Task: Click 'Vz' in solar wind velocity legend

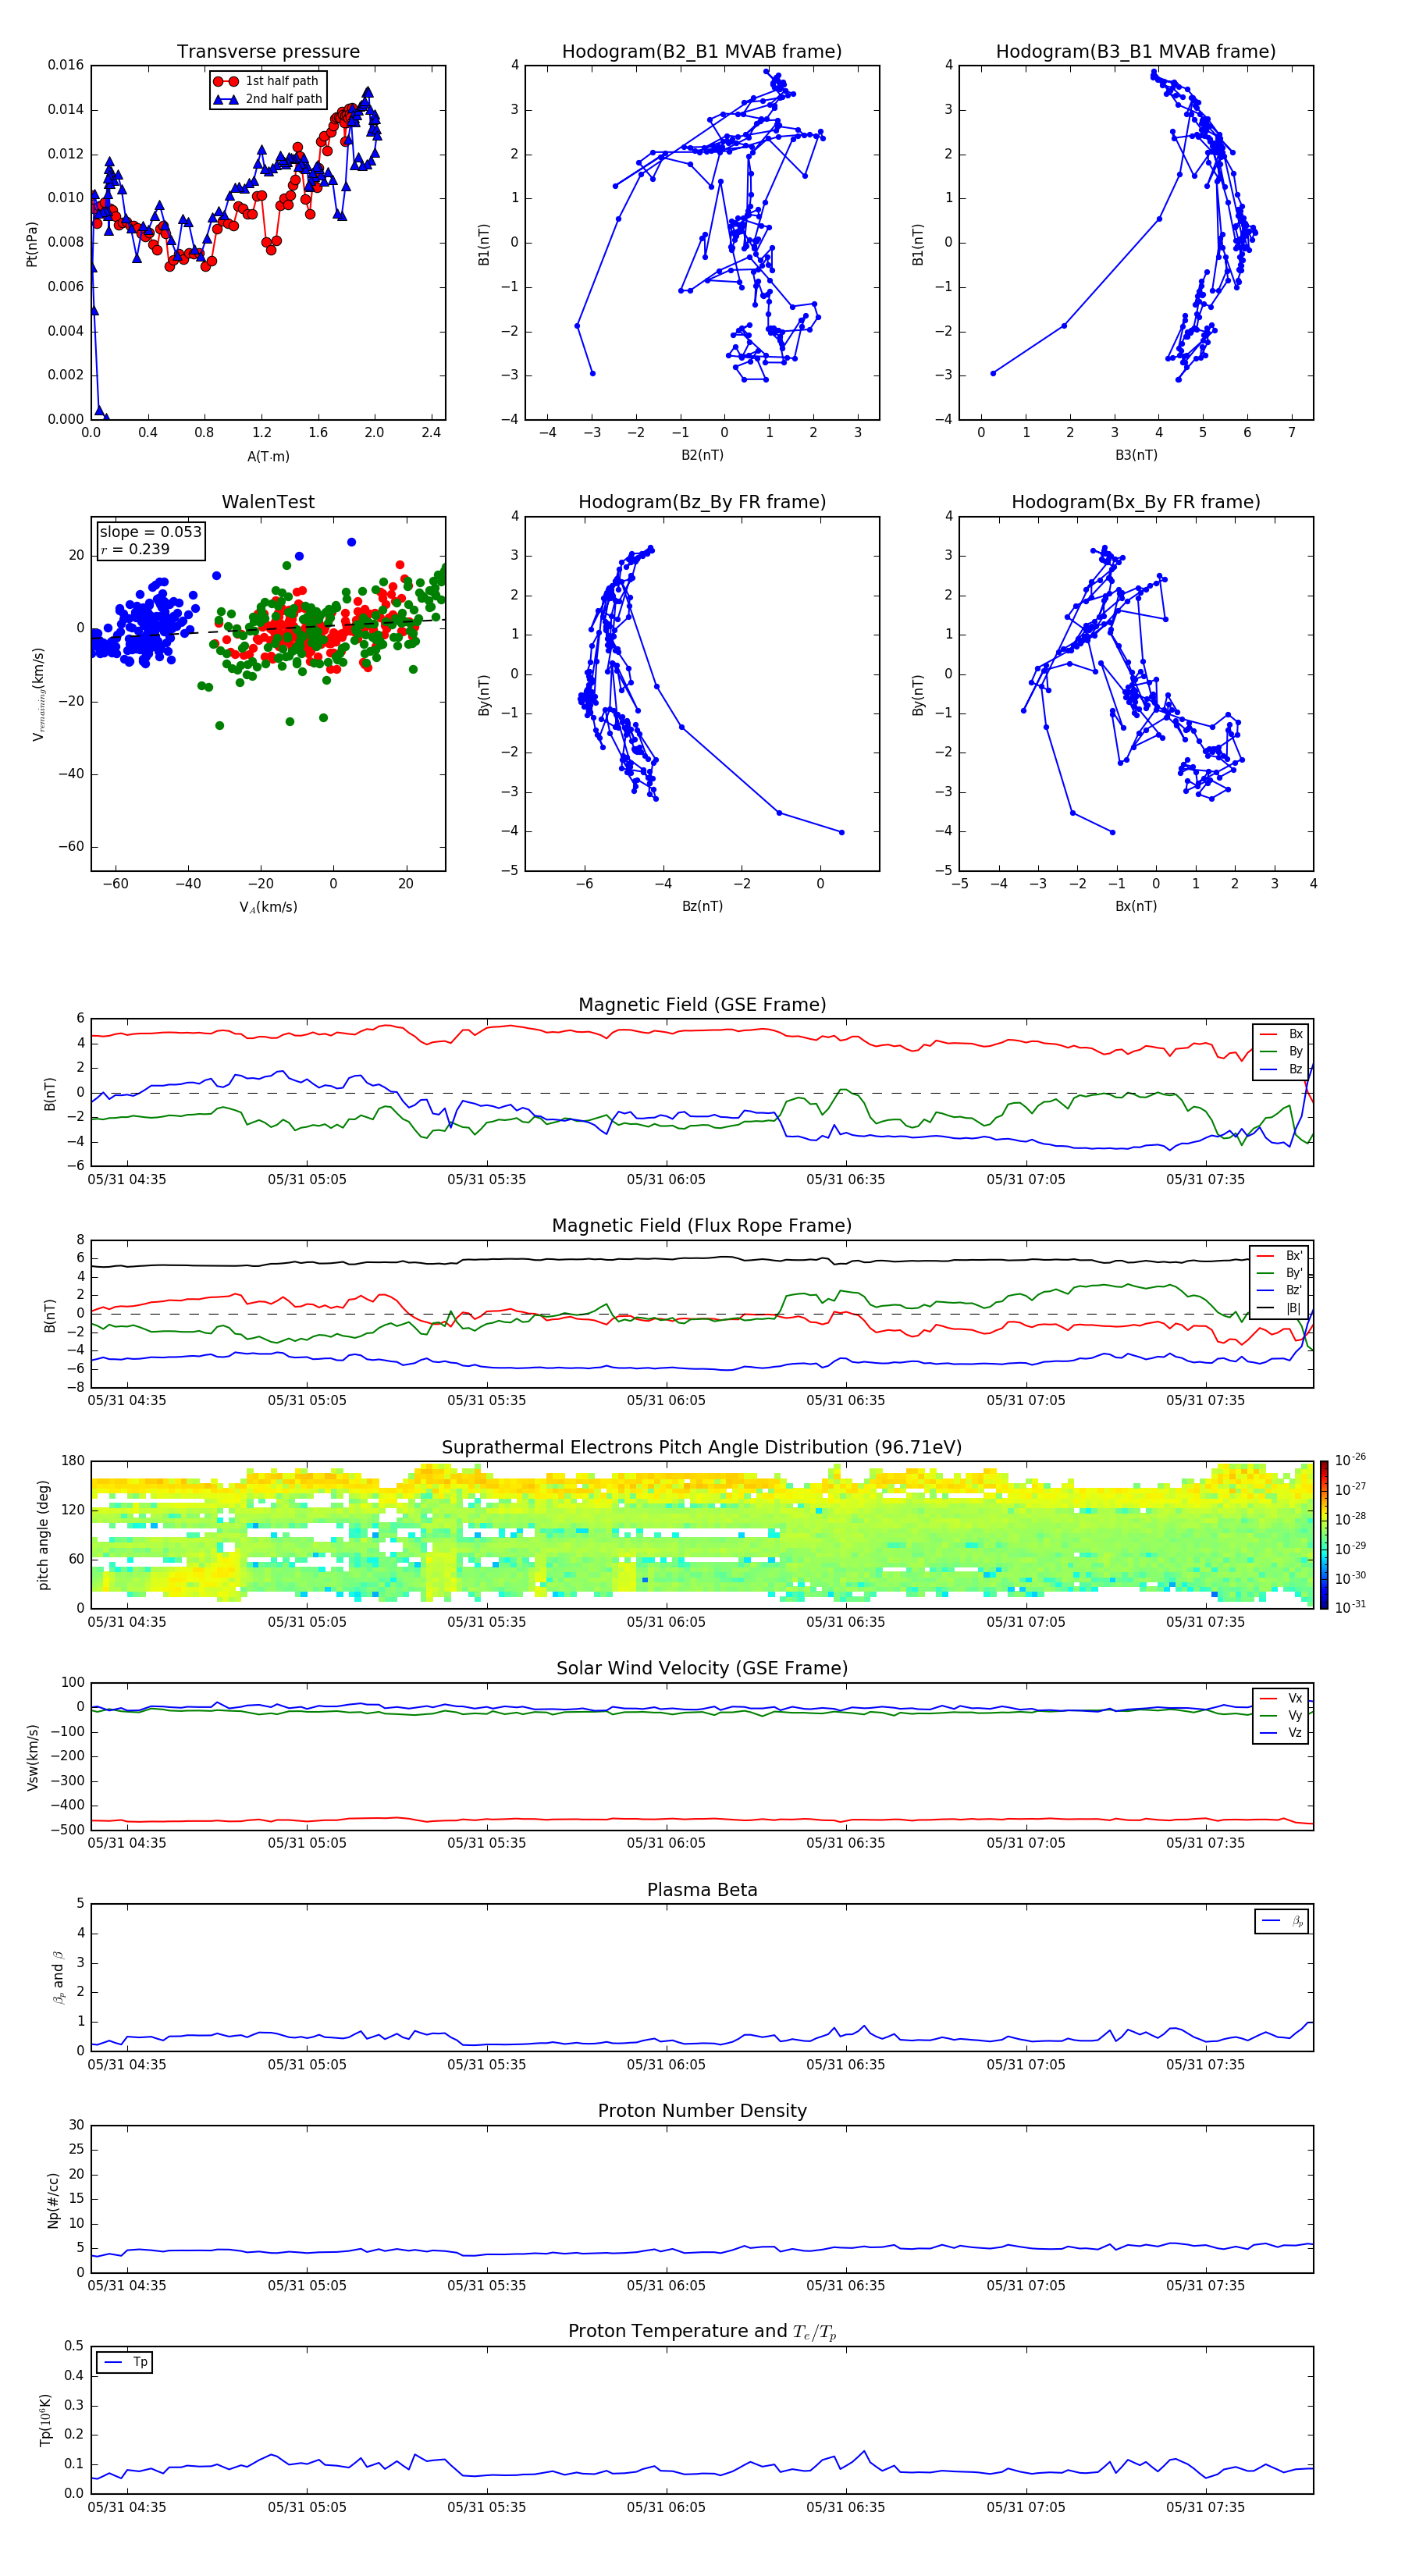Action: [x=1282, y=1733]
